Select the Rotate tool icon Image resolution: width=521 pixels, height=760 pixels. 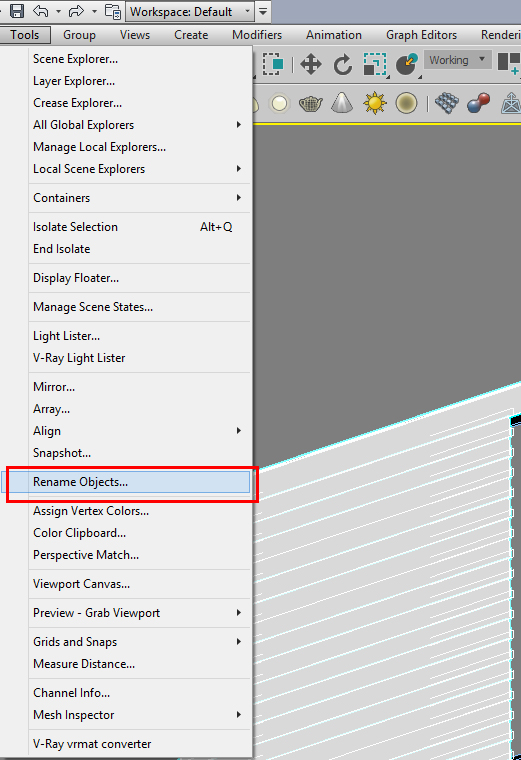coord(343,64)
